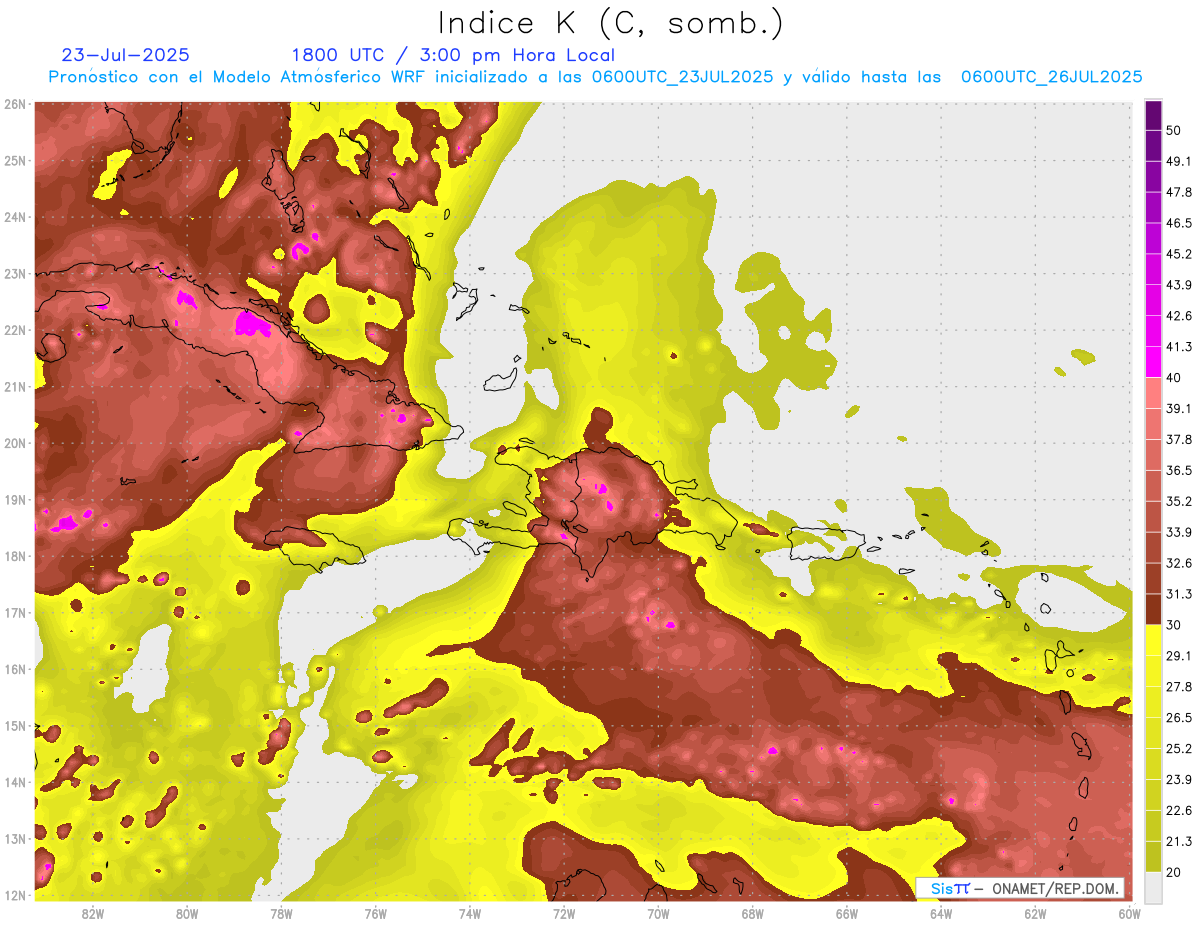Click colorbar value '20' at the bottom
The height and width of the screenshot is (927, 1200).
tap(1173, 871)
